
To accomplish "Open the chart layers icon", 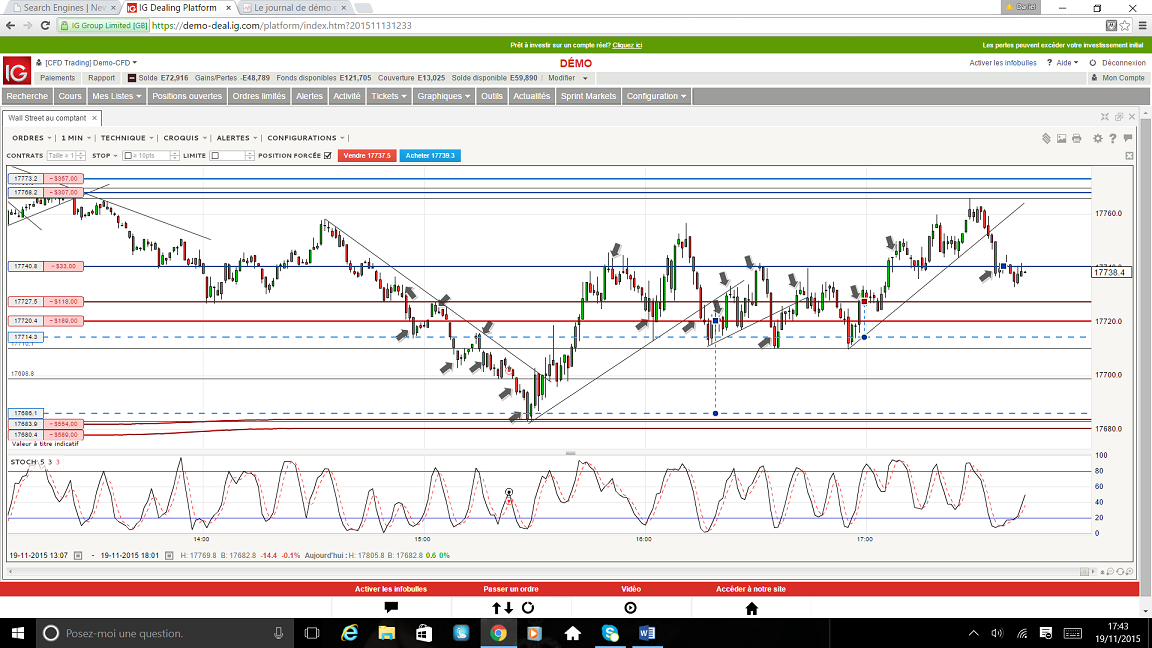I will click(1046, 138).
